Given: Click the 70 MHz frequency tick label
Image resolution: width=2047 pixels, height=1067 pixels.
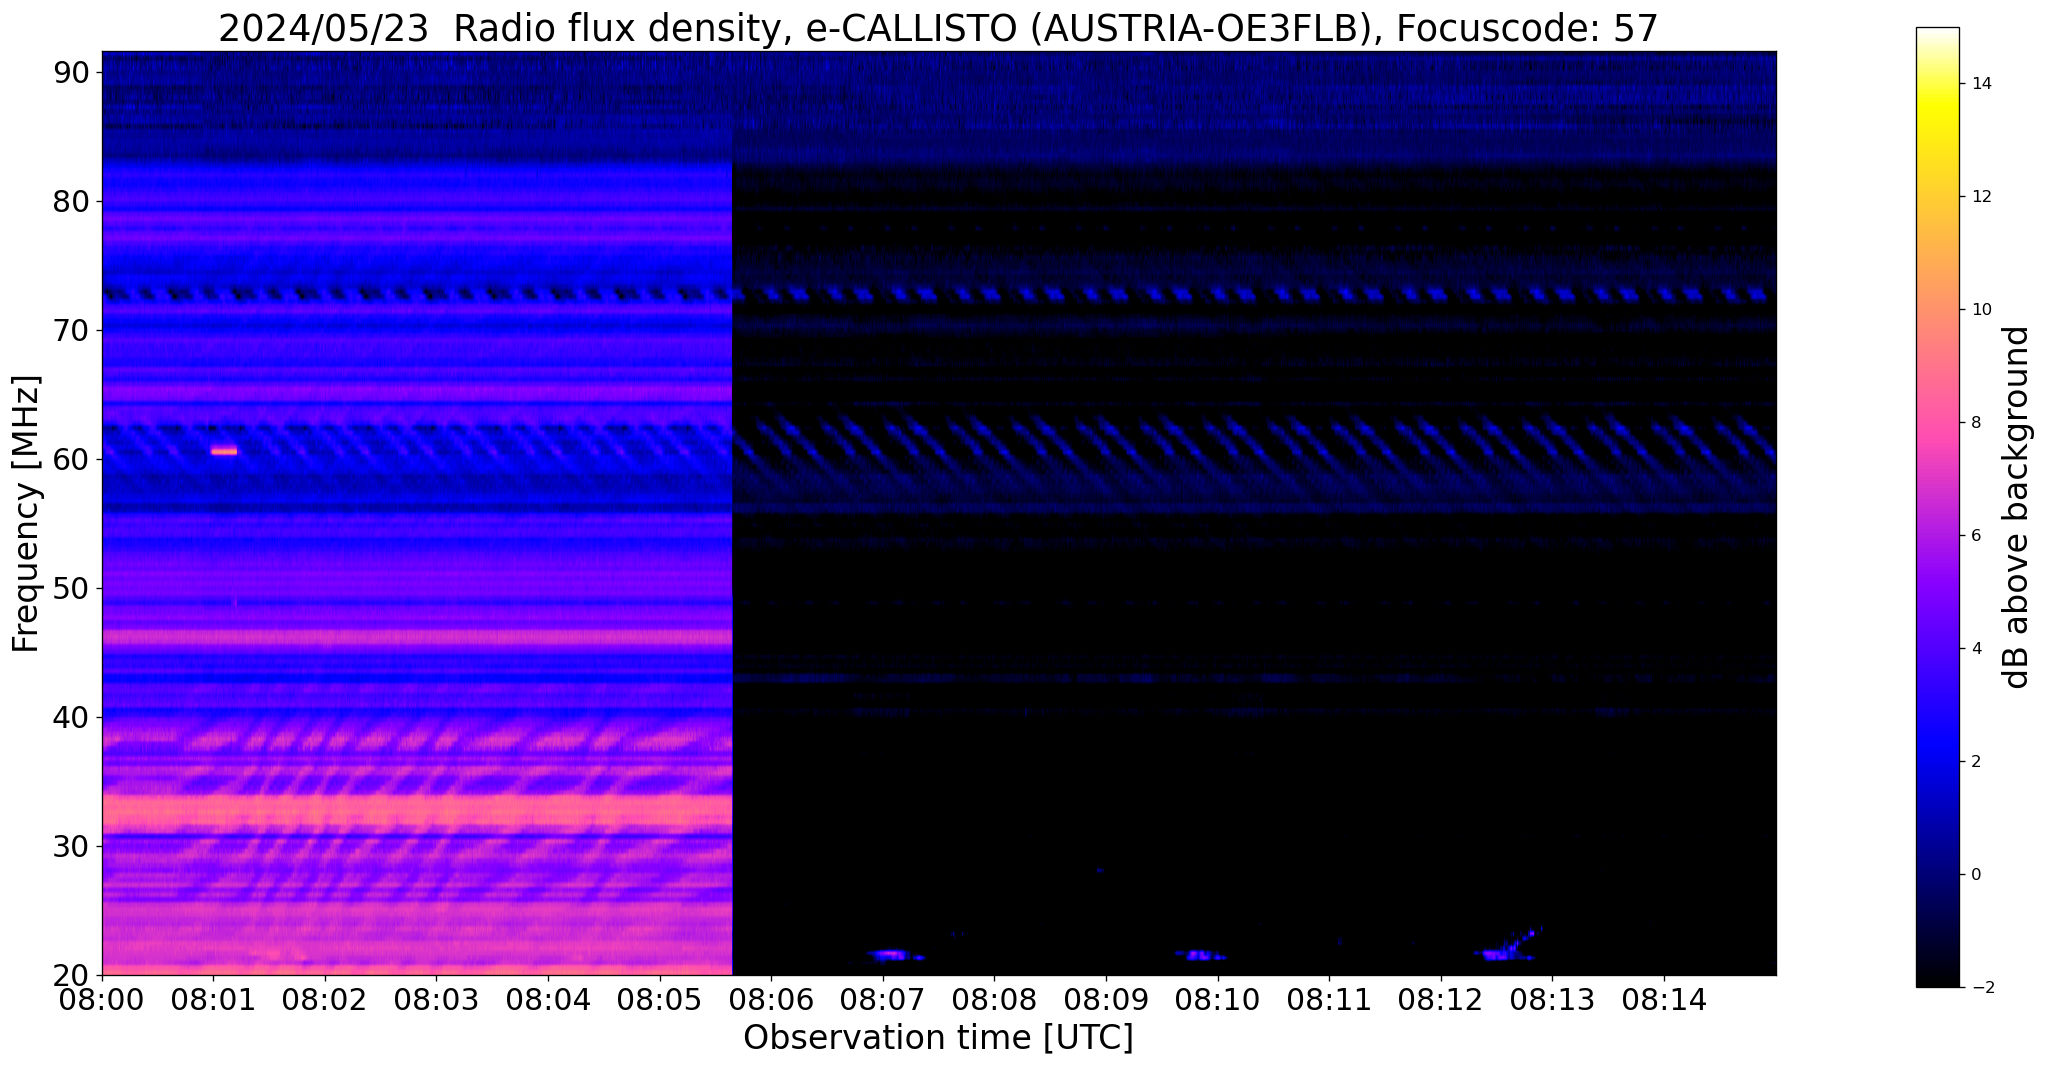Looking at the screenshot, I should point(71,331).
